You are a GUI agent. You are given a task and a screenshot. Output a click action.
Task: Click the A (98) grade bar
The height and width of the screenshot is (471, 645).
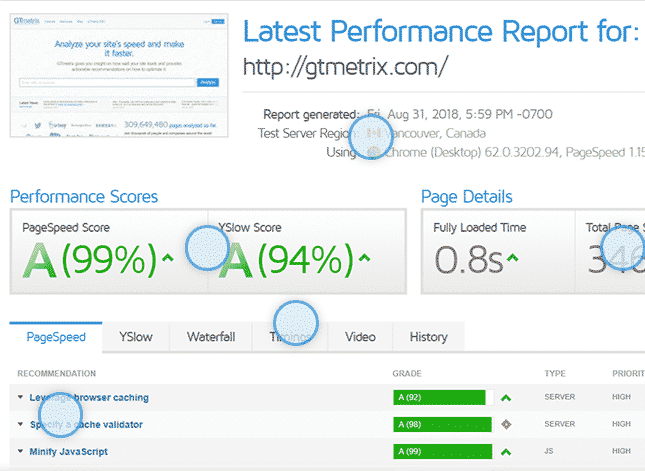point(443,425)
